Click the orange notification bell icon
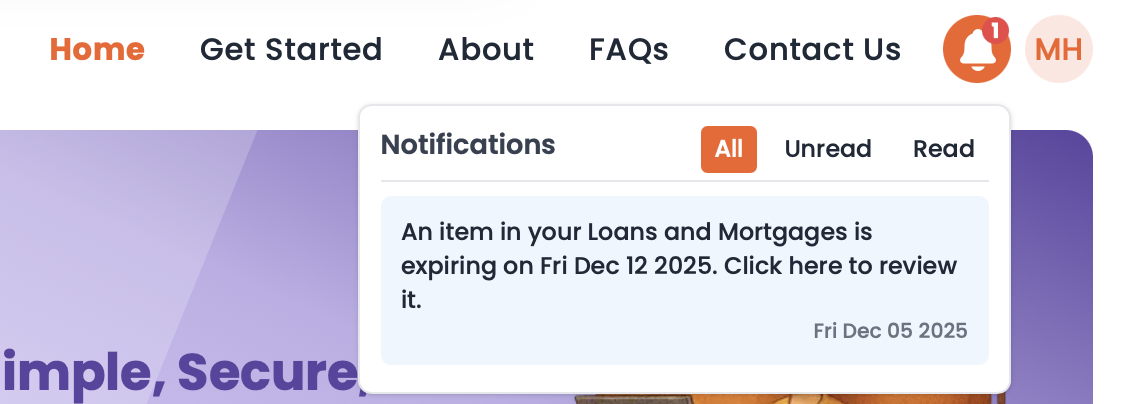The width and height of the screenshot is (1122, 404). 977,49
